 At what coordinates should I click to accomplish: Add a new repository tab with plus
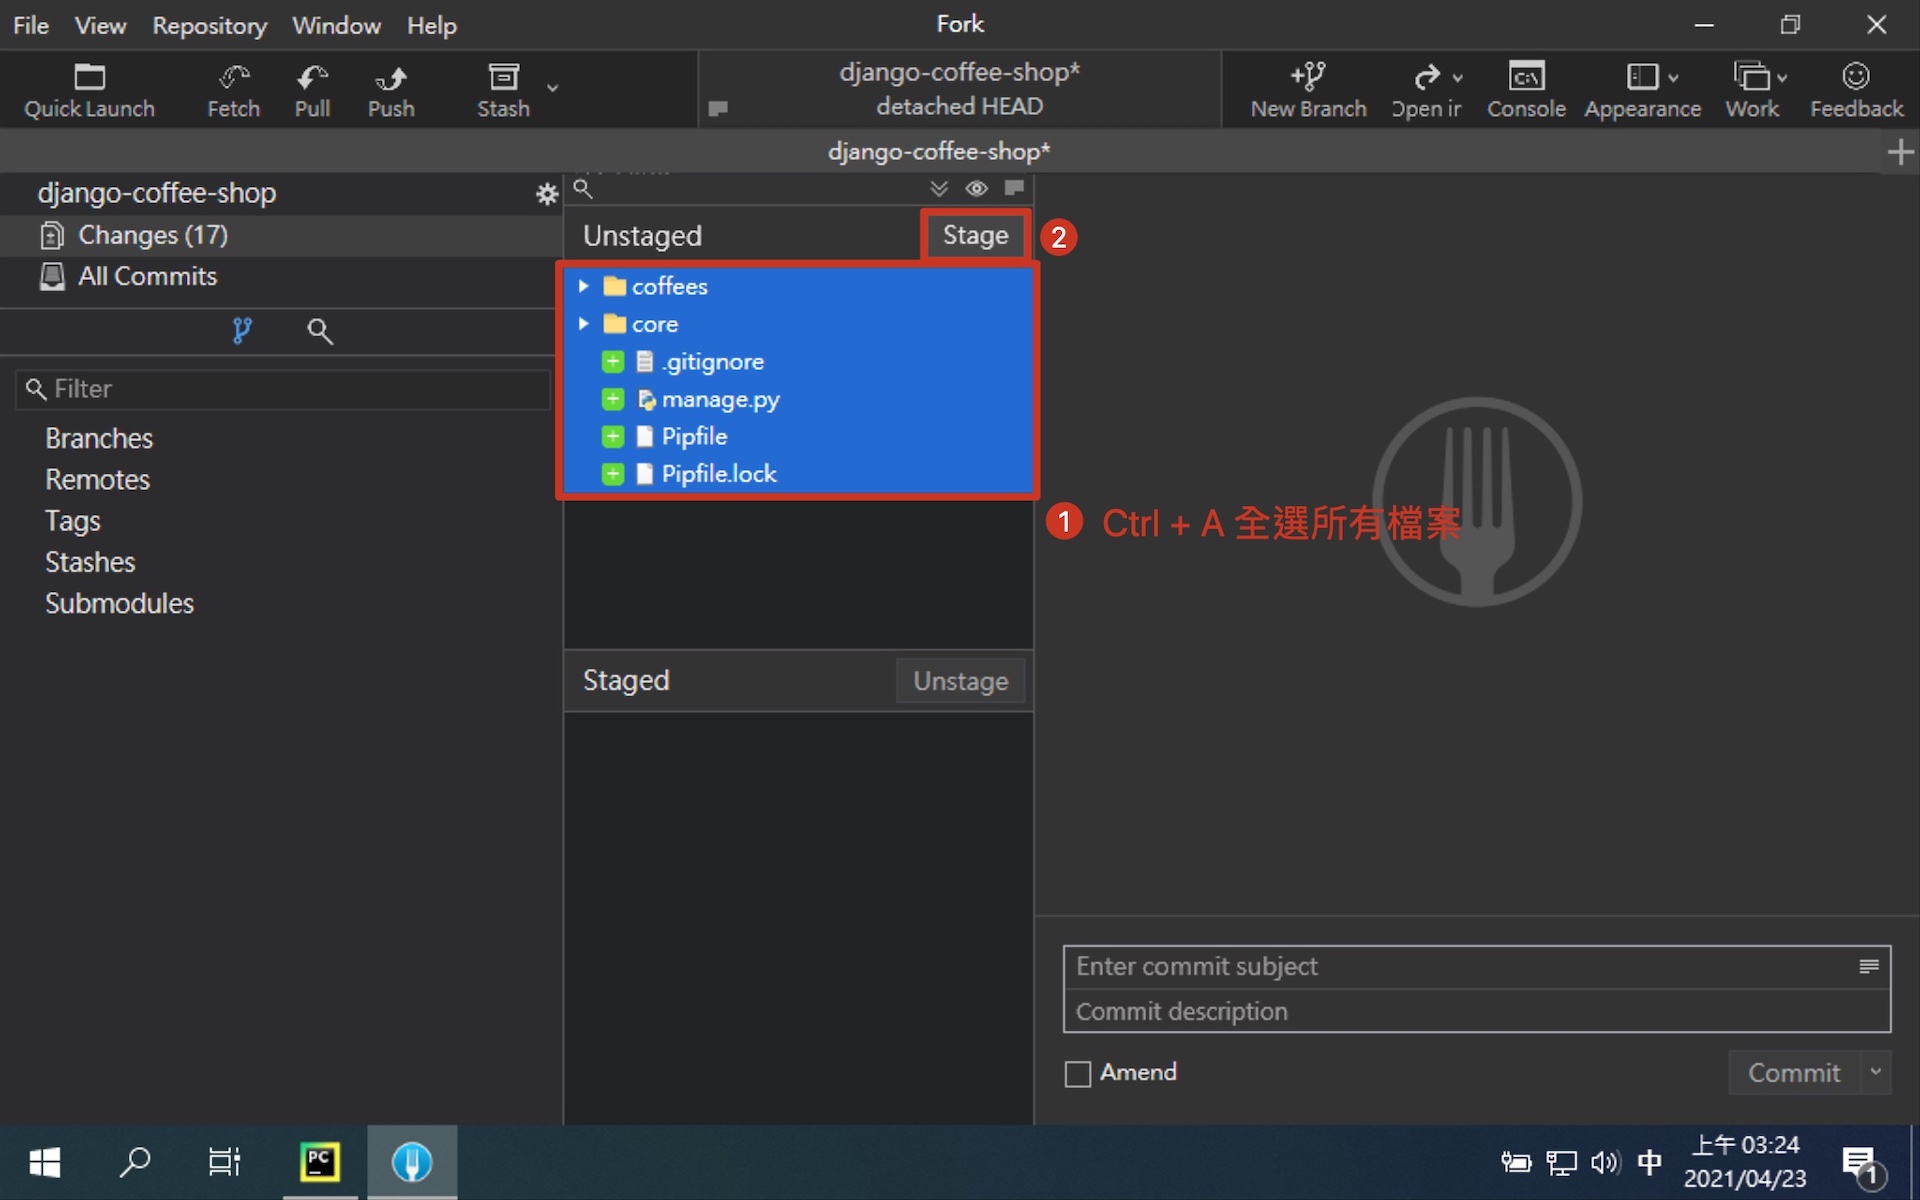[1900, 152]
